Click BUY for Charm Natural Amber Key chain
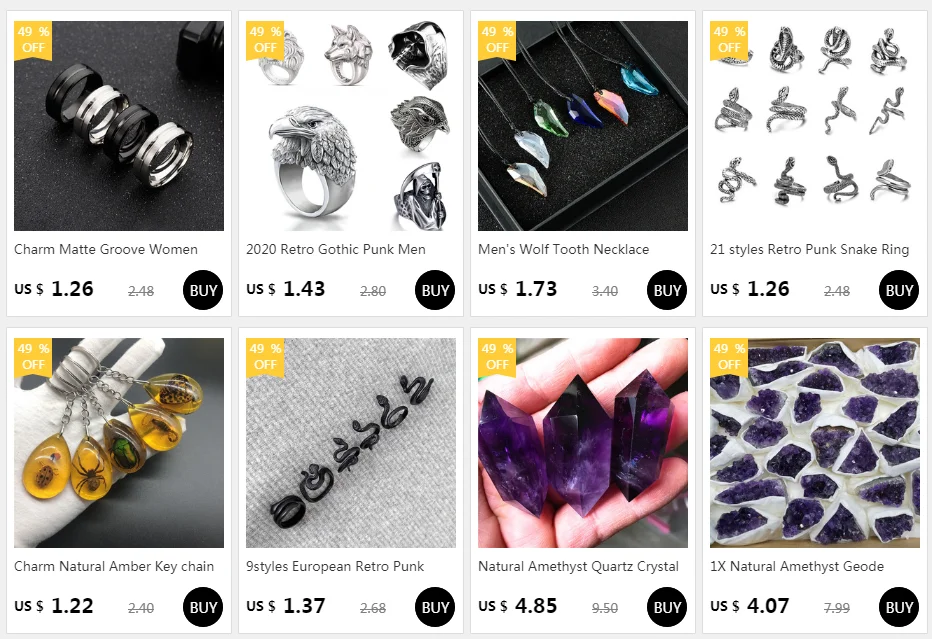Viewport: 932px width, 639px height. click(203, 607)
